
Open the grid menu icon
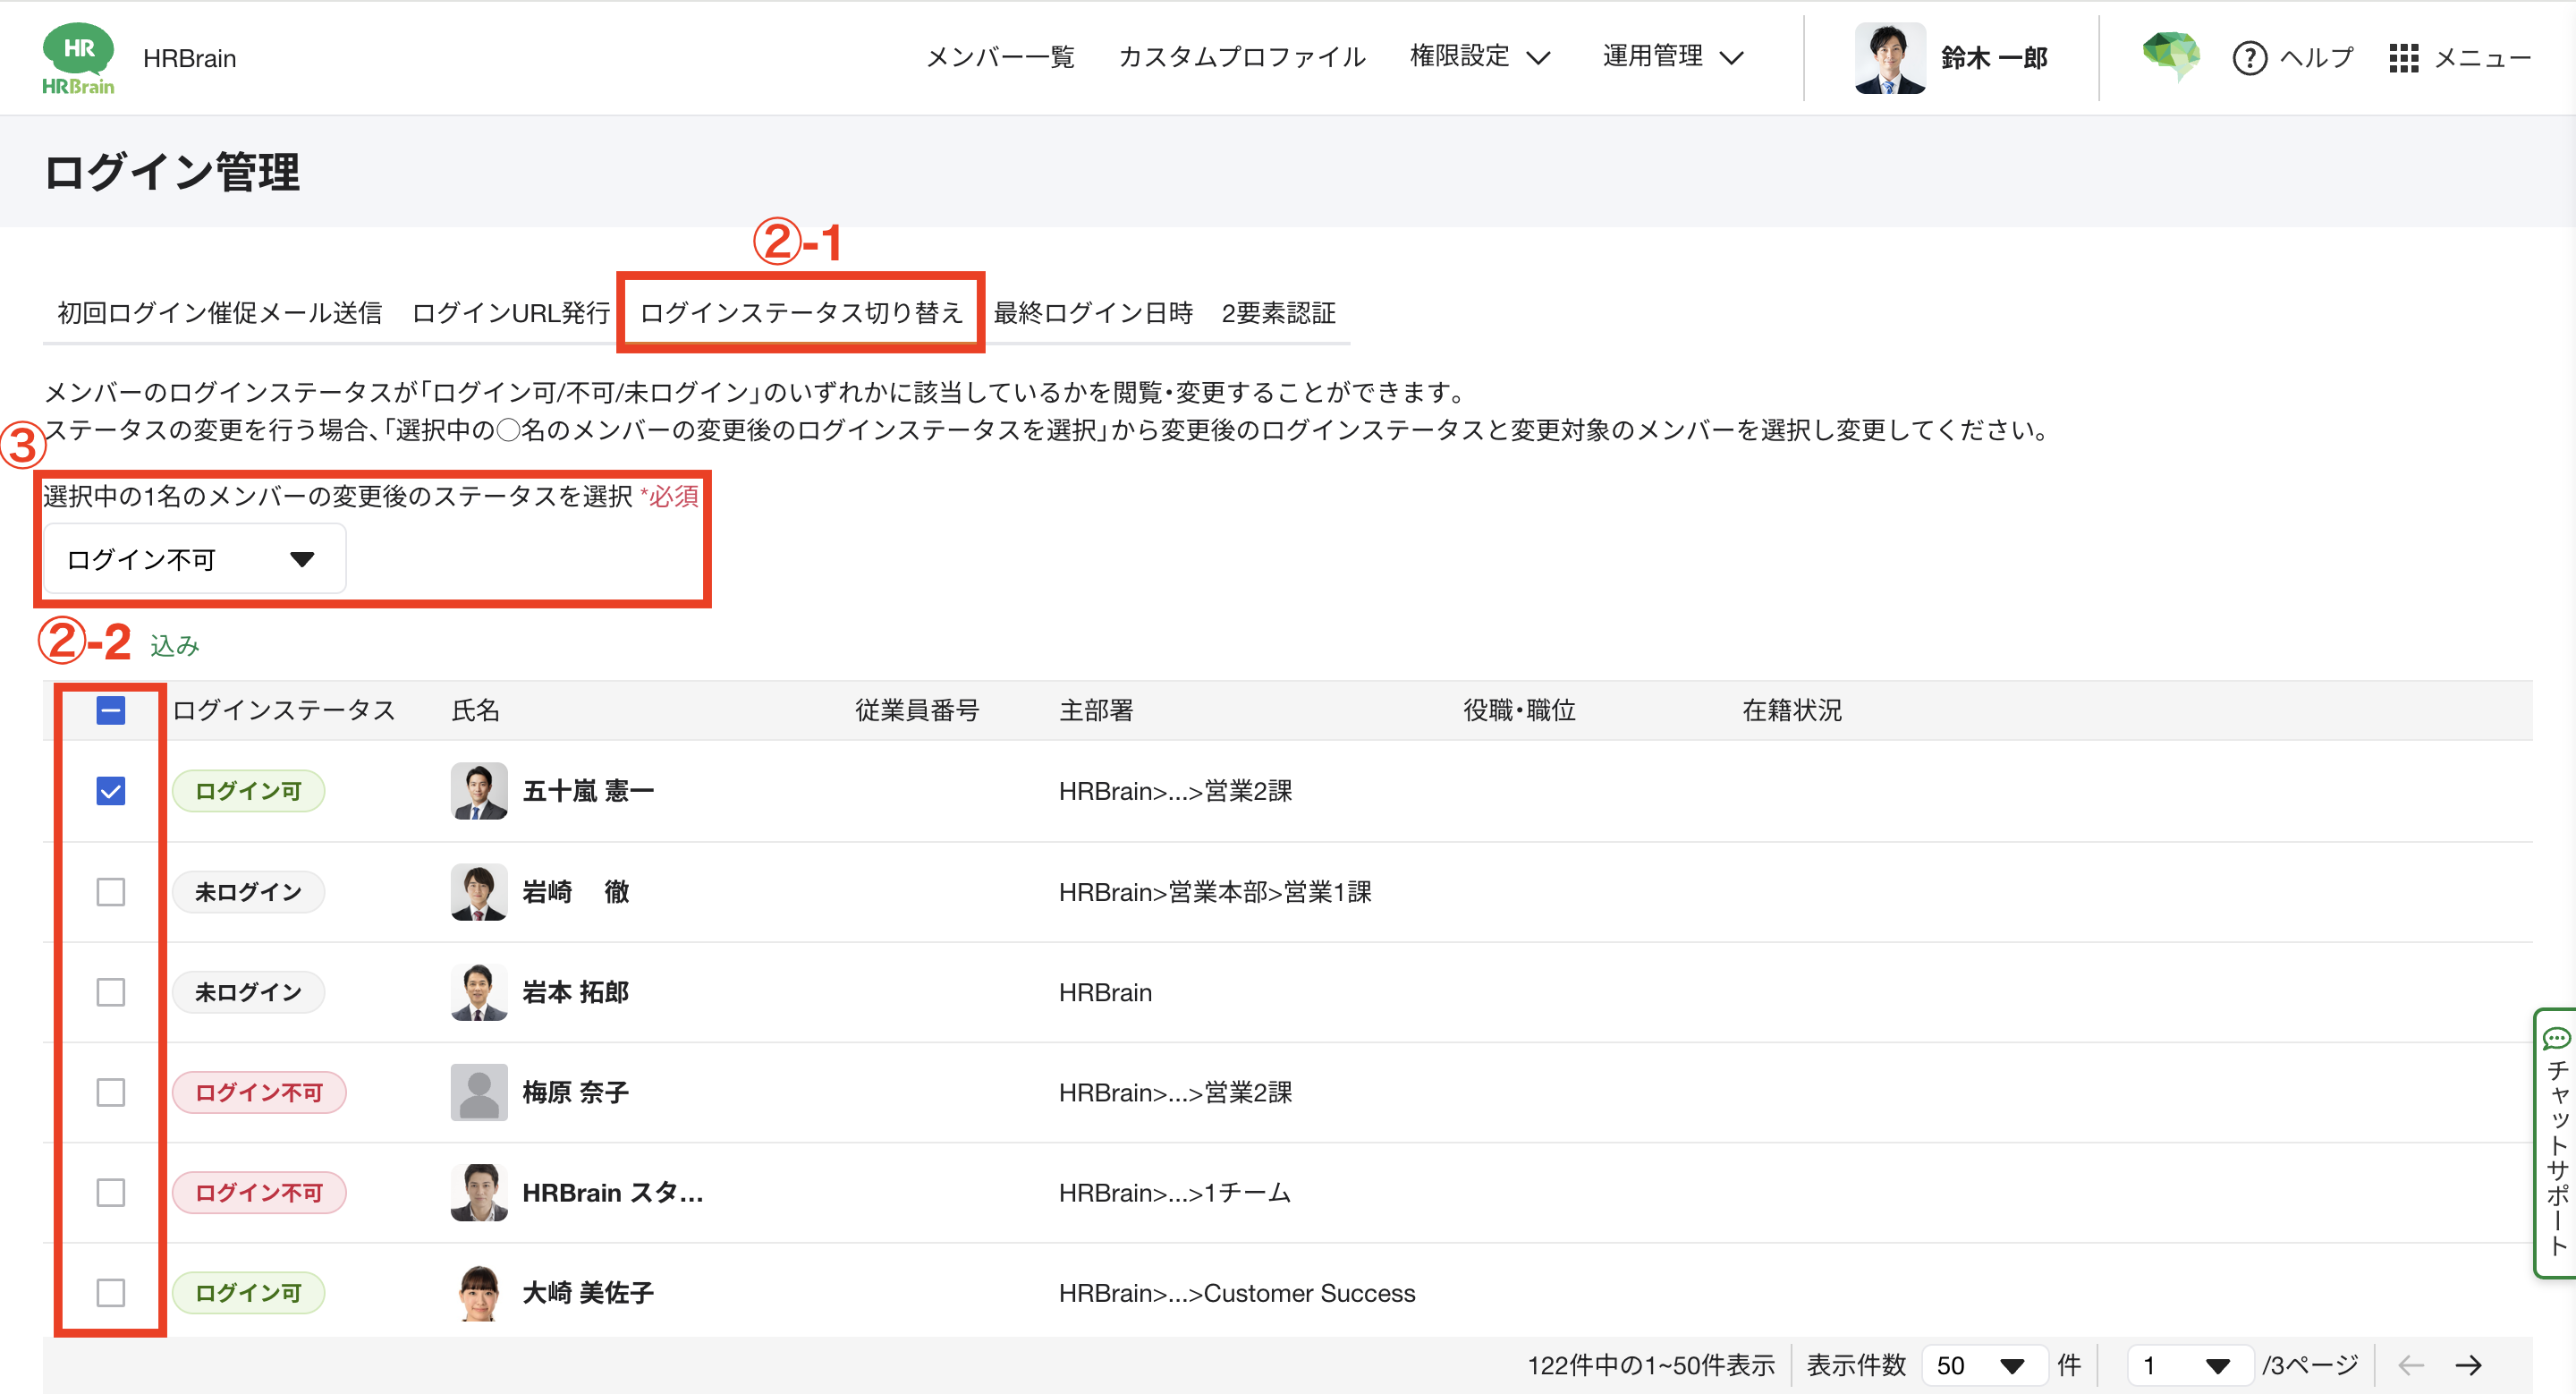click(x=2403, y=58)
